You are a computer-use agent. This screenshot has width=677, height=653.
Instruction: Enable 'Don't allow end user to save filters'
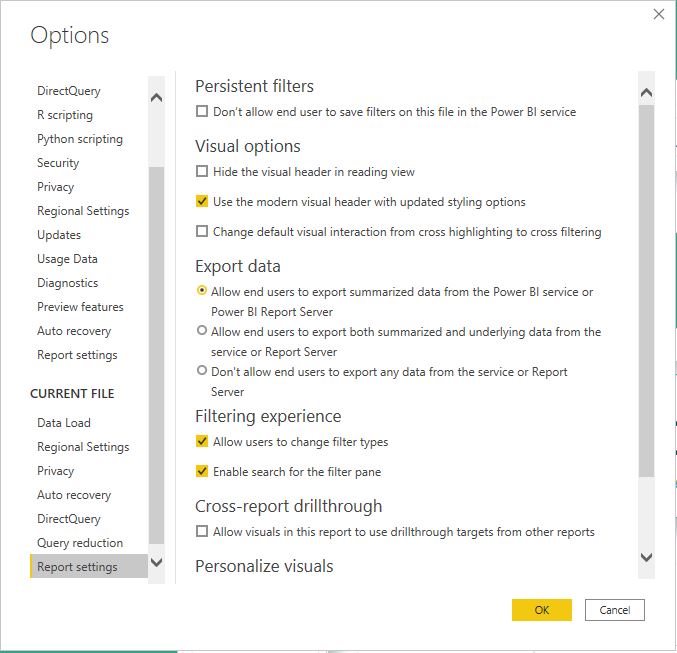point(202,111)
